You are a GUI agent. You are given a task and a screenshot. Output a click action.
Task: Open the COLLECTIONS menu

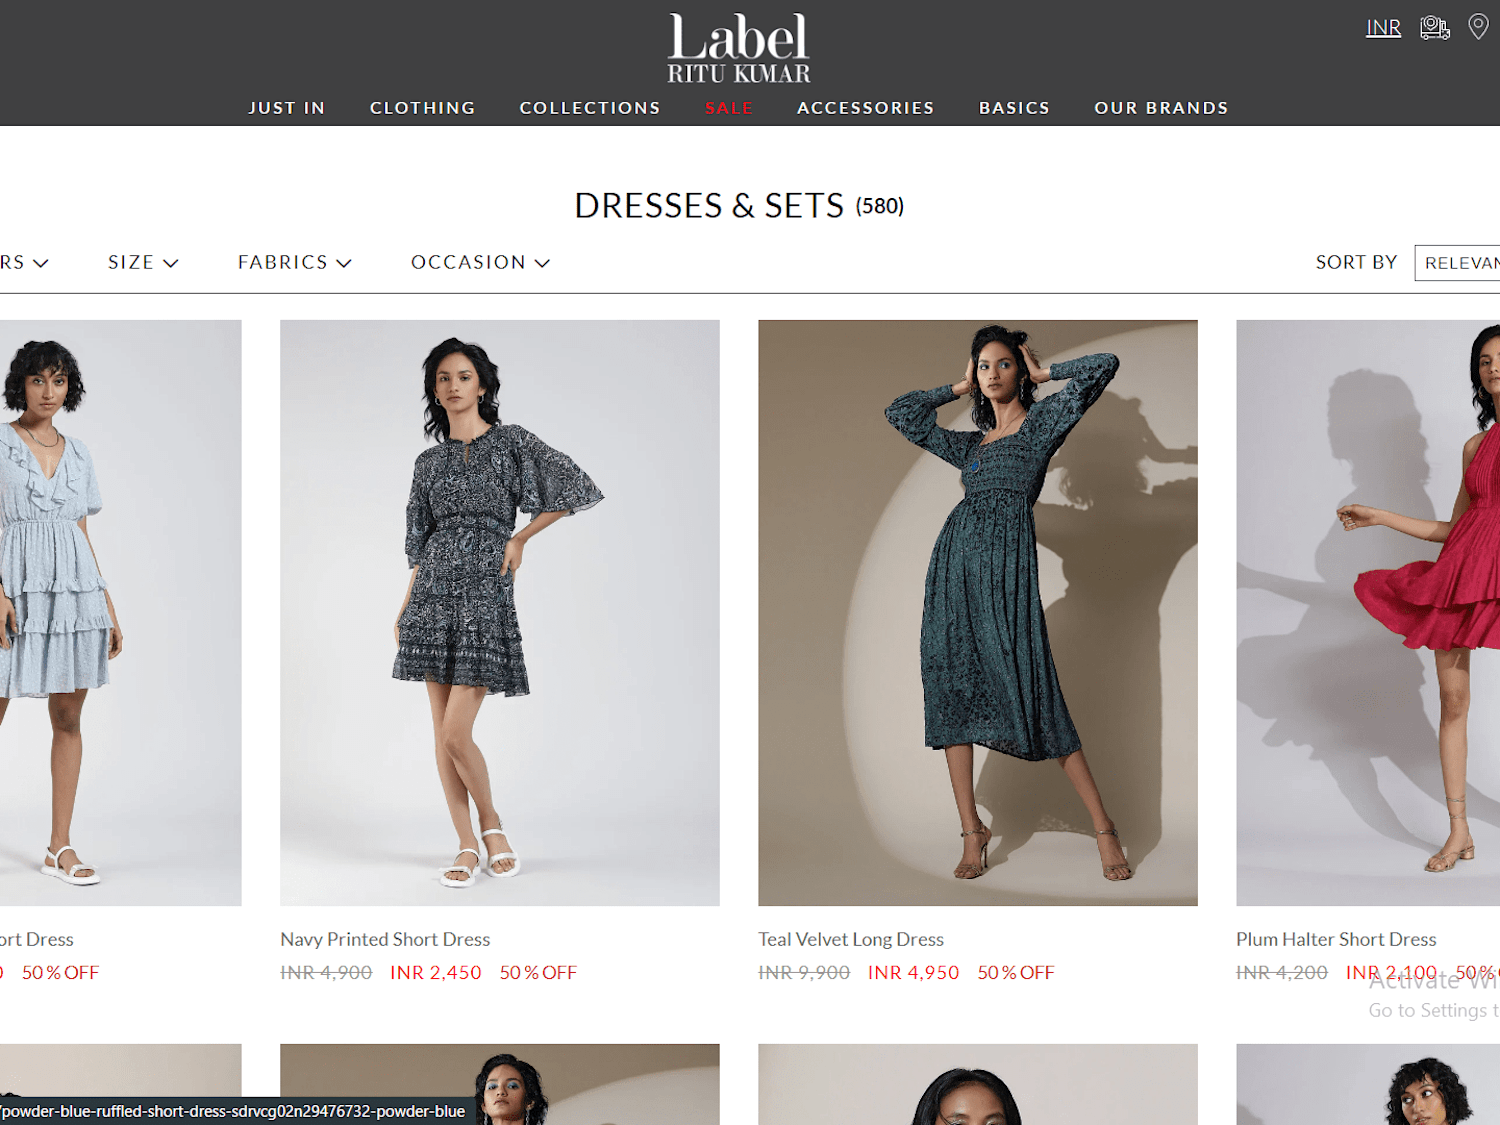[x=590, y=108]
